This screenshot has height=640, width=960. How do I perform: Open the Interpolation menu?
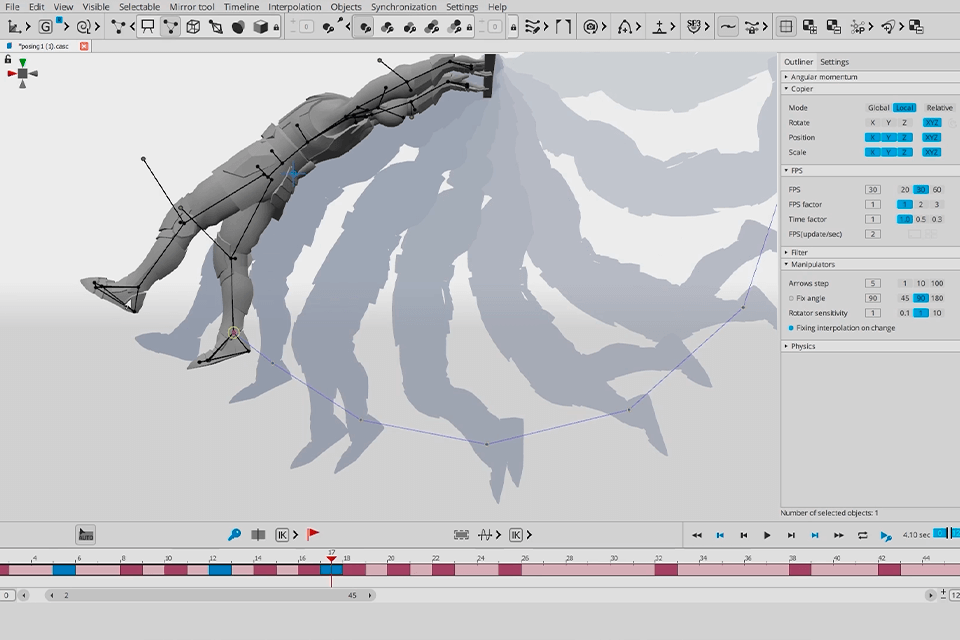point(294,7)
